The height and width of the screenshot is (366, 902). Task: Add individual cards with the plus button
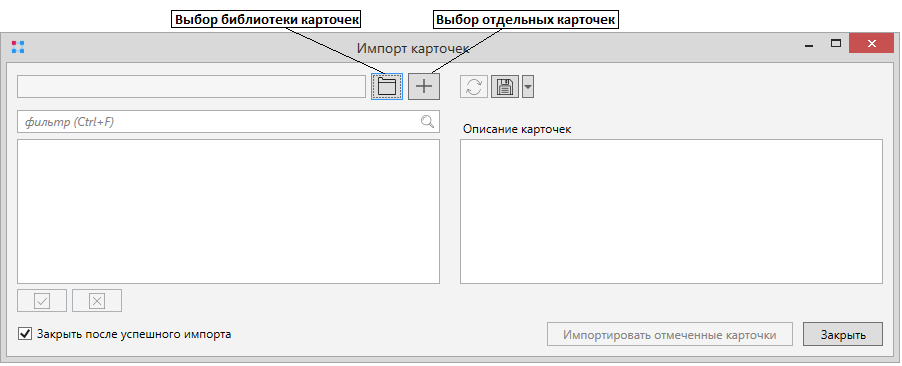coord(424,86)
